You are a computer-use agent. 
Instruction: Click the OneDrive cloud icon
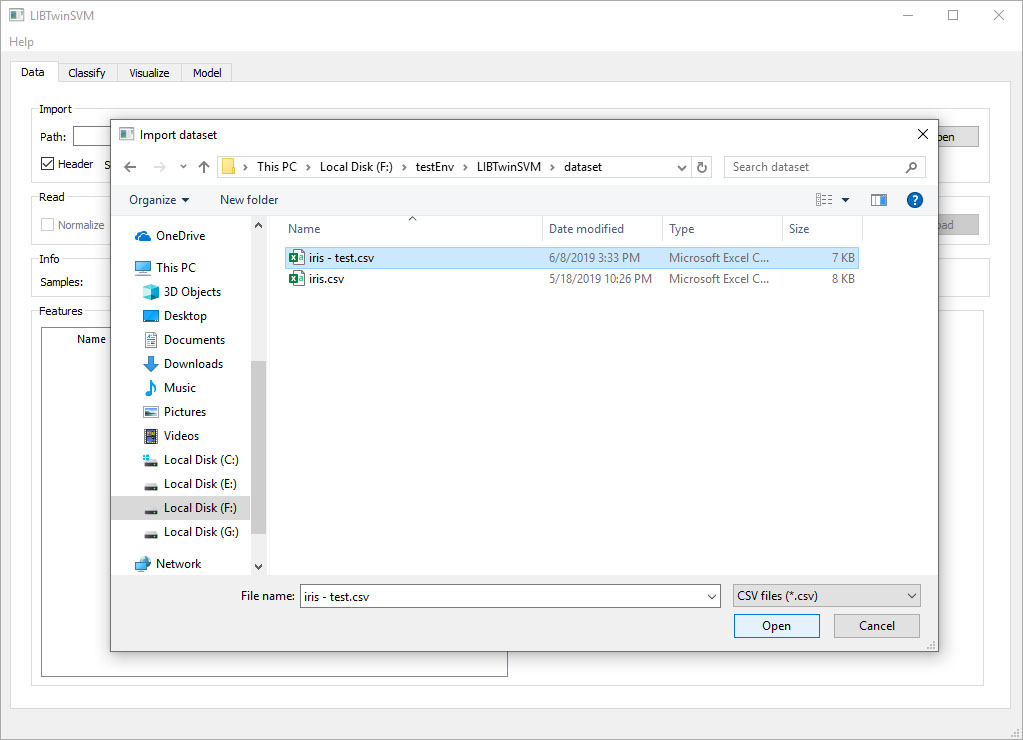point(143,236)
